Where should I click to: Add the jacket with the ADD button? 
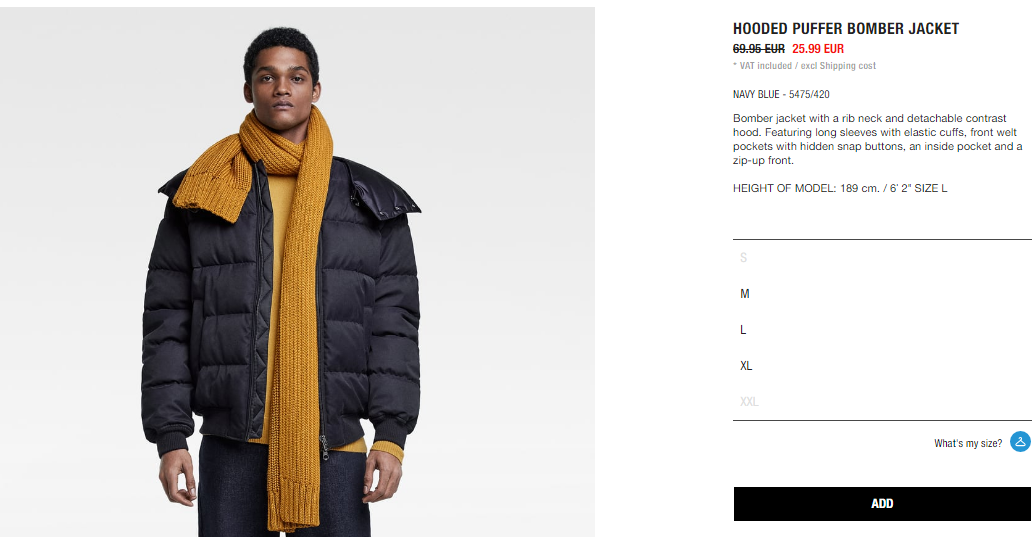point(882,504)
